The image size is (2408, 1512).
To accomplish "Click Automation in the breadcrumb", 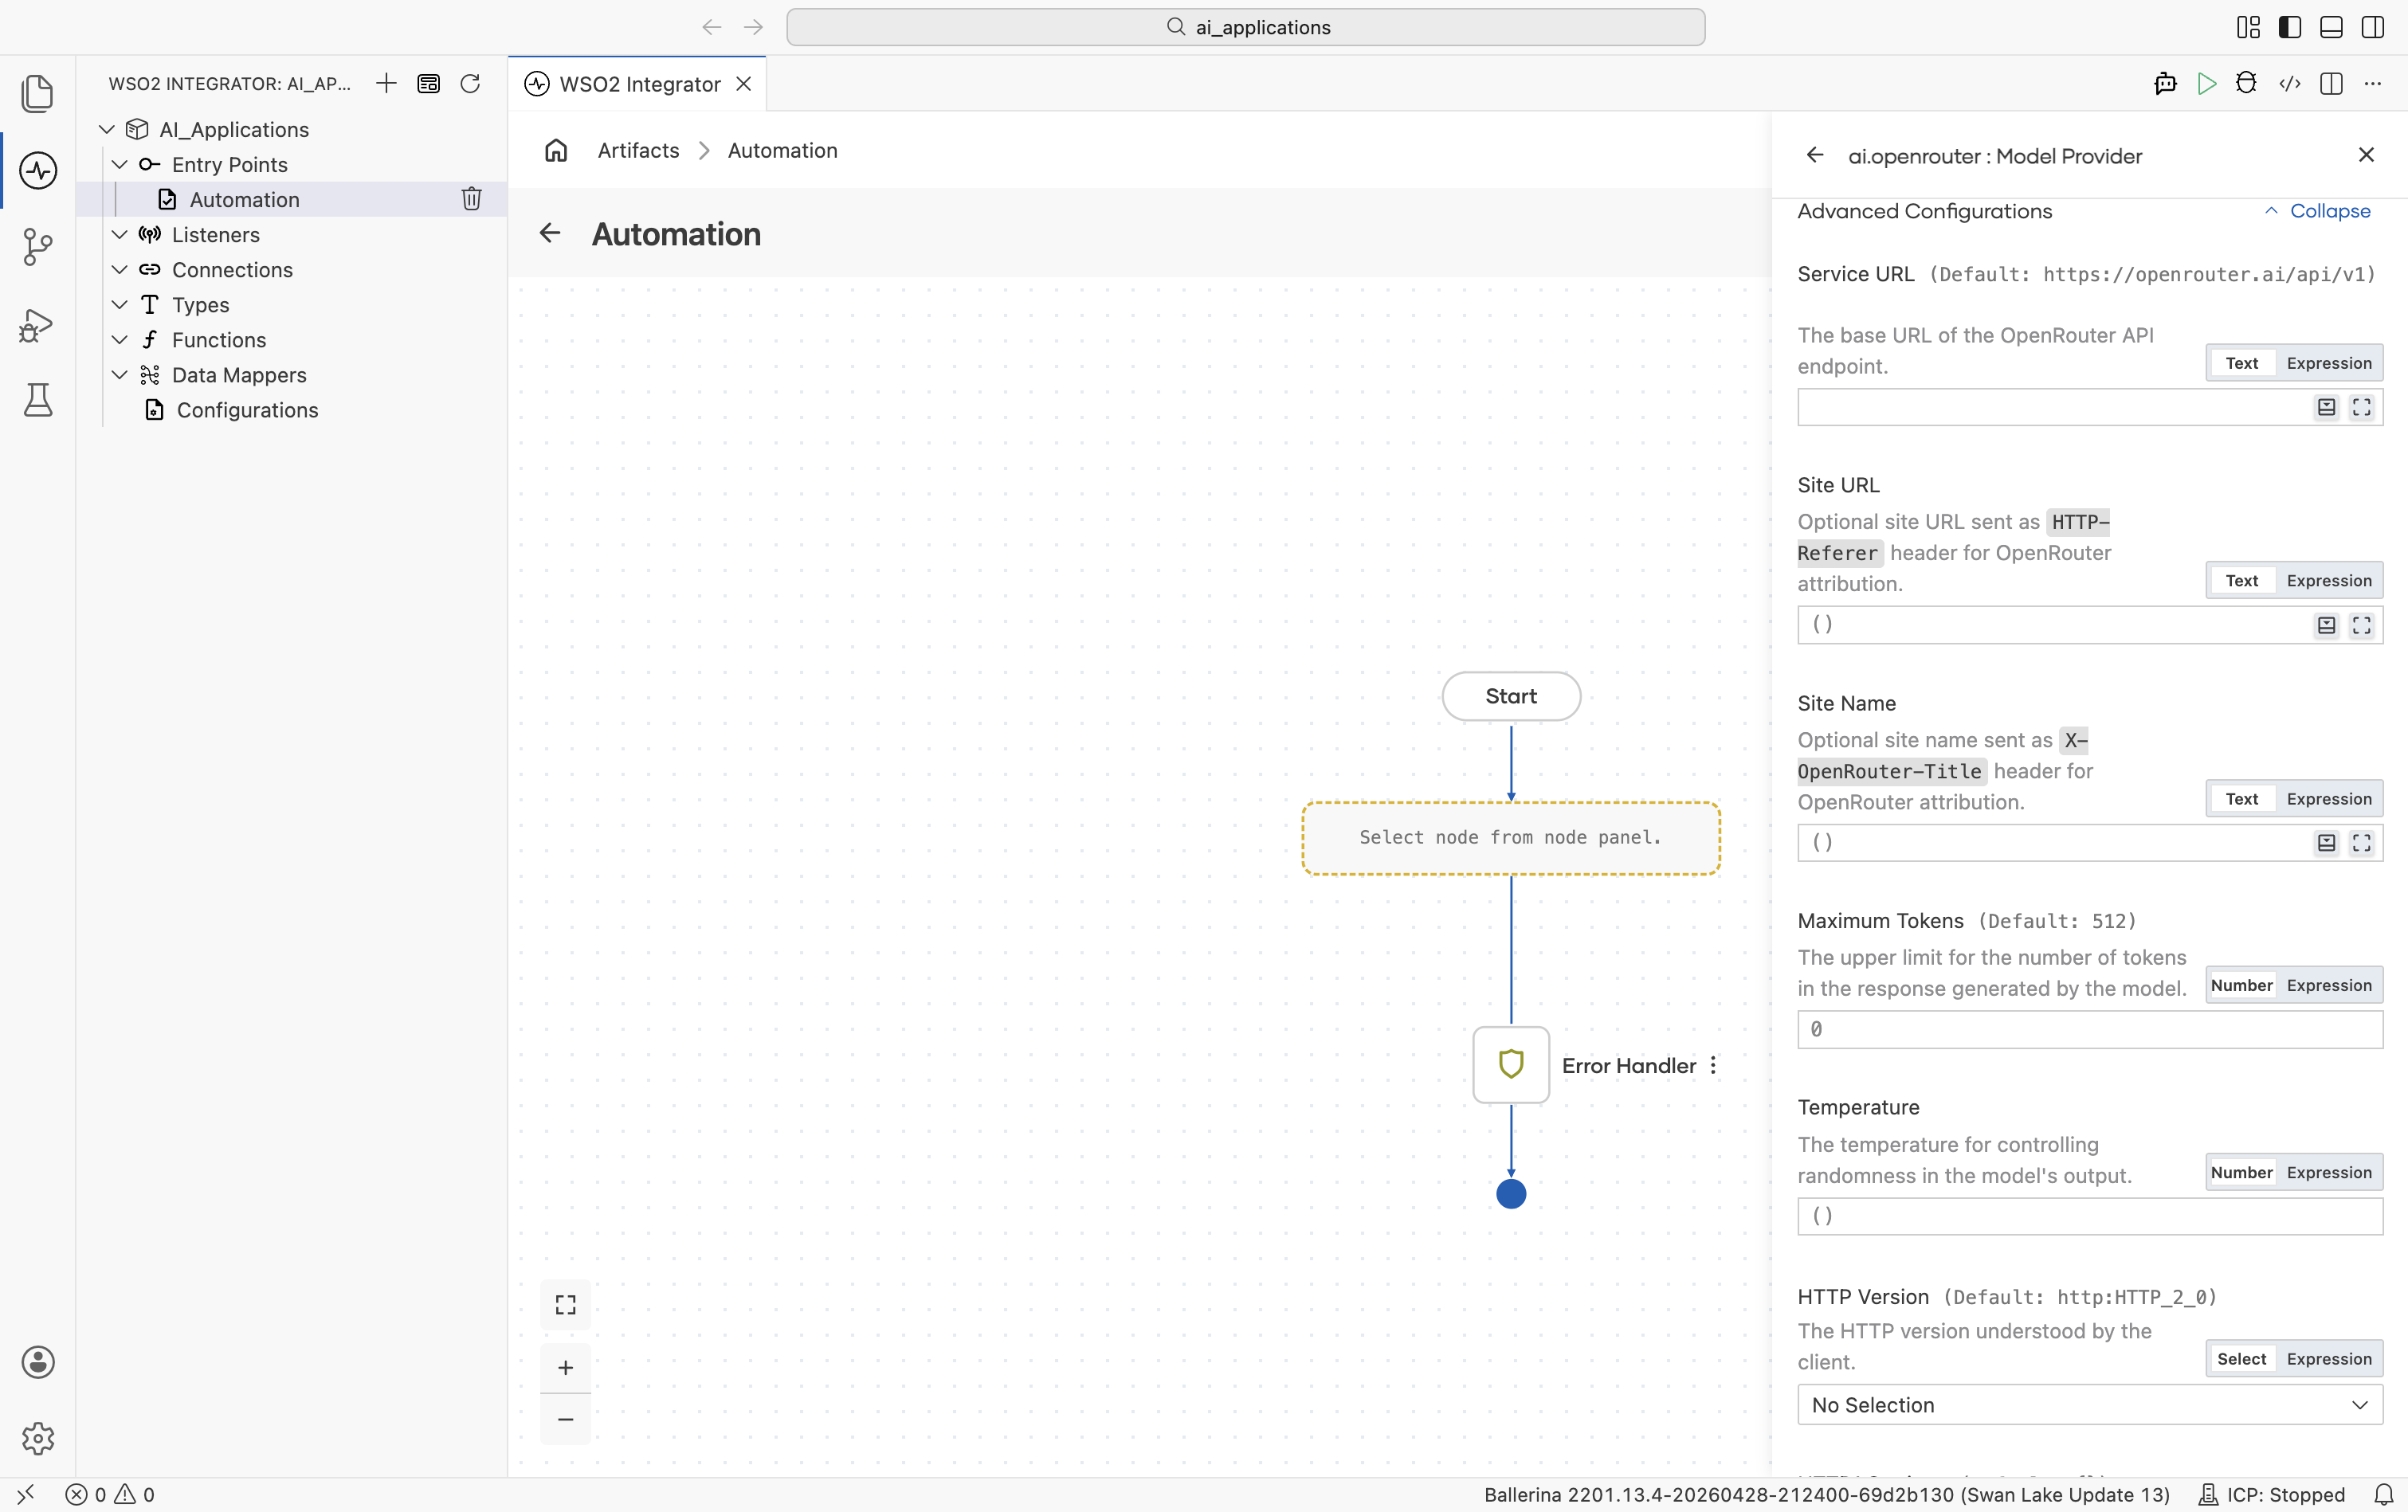I will click(782, 150).
